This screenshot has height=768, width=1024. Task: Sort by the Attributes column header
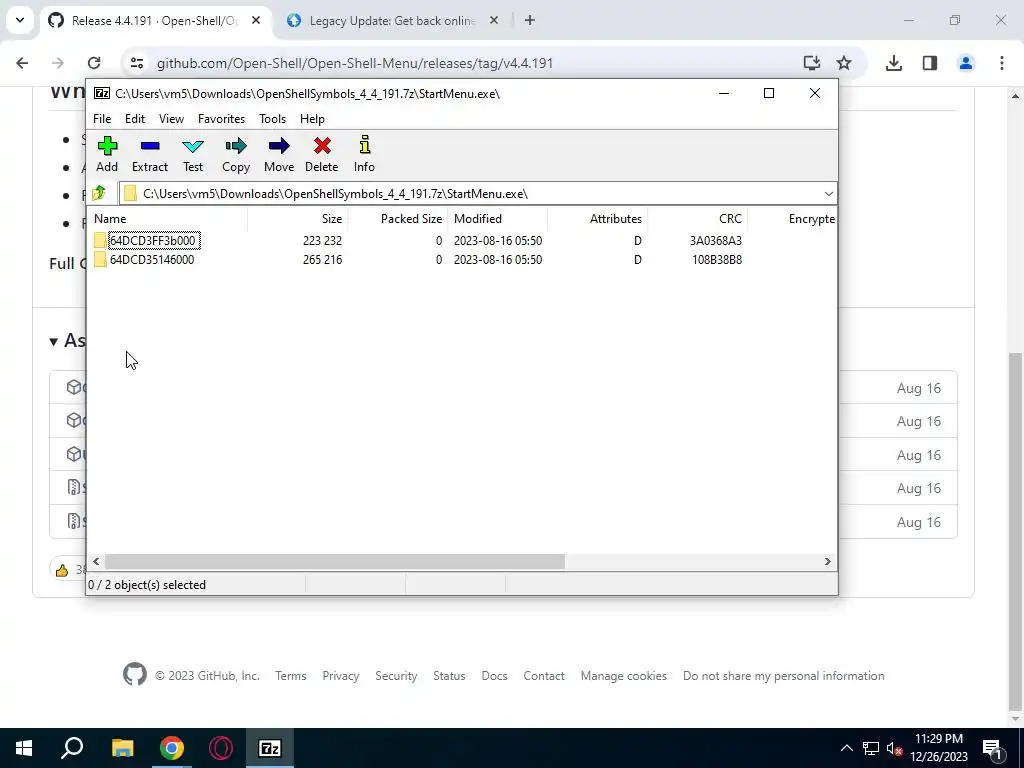coord(598,219)
